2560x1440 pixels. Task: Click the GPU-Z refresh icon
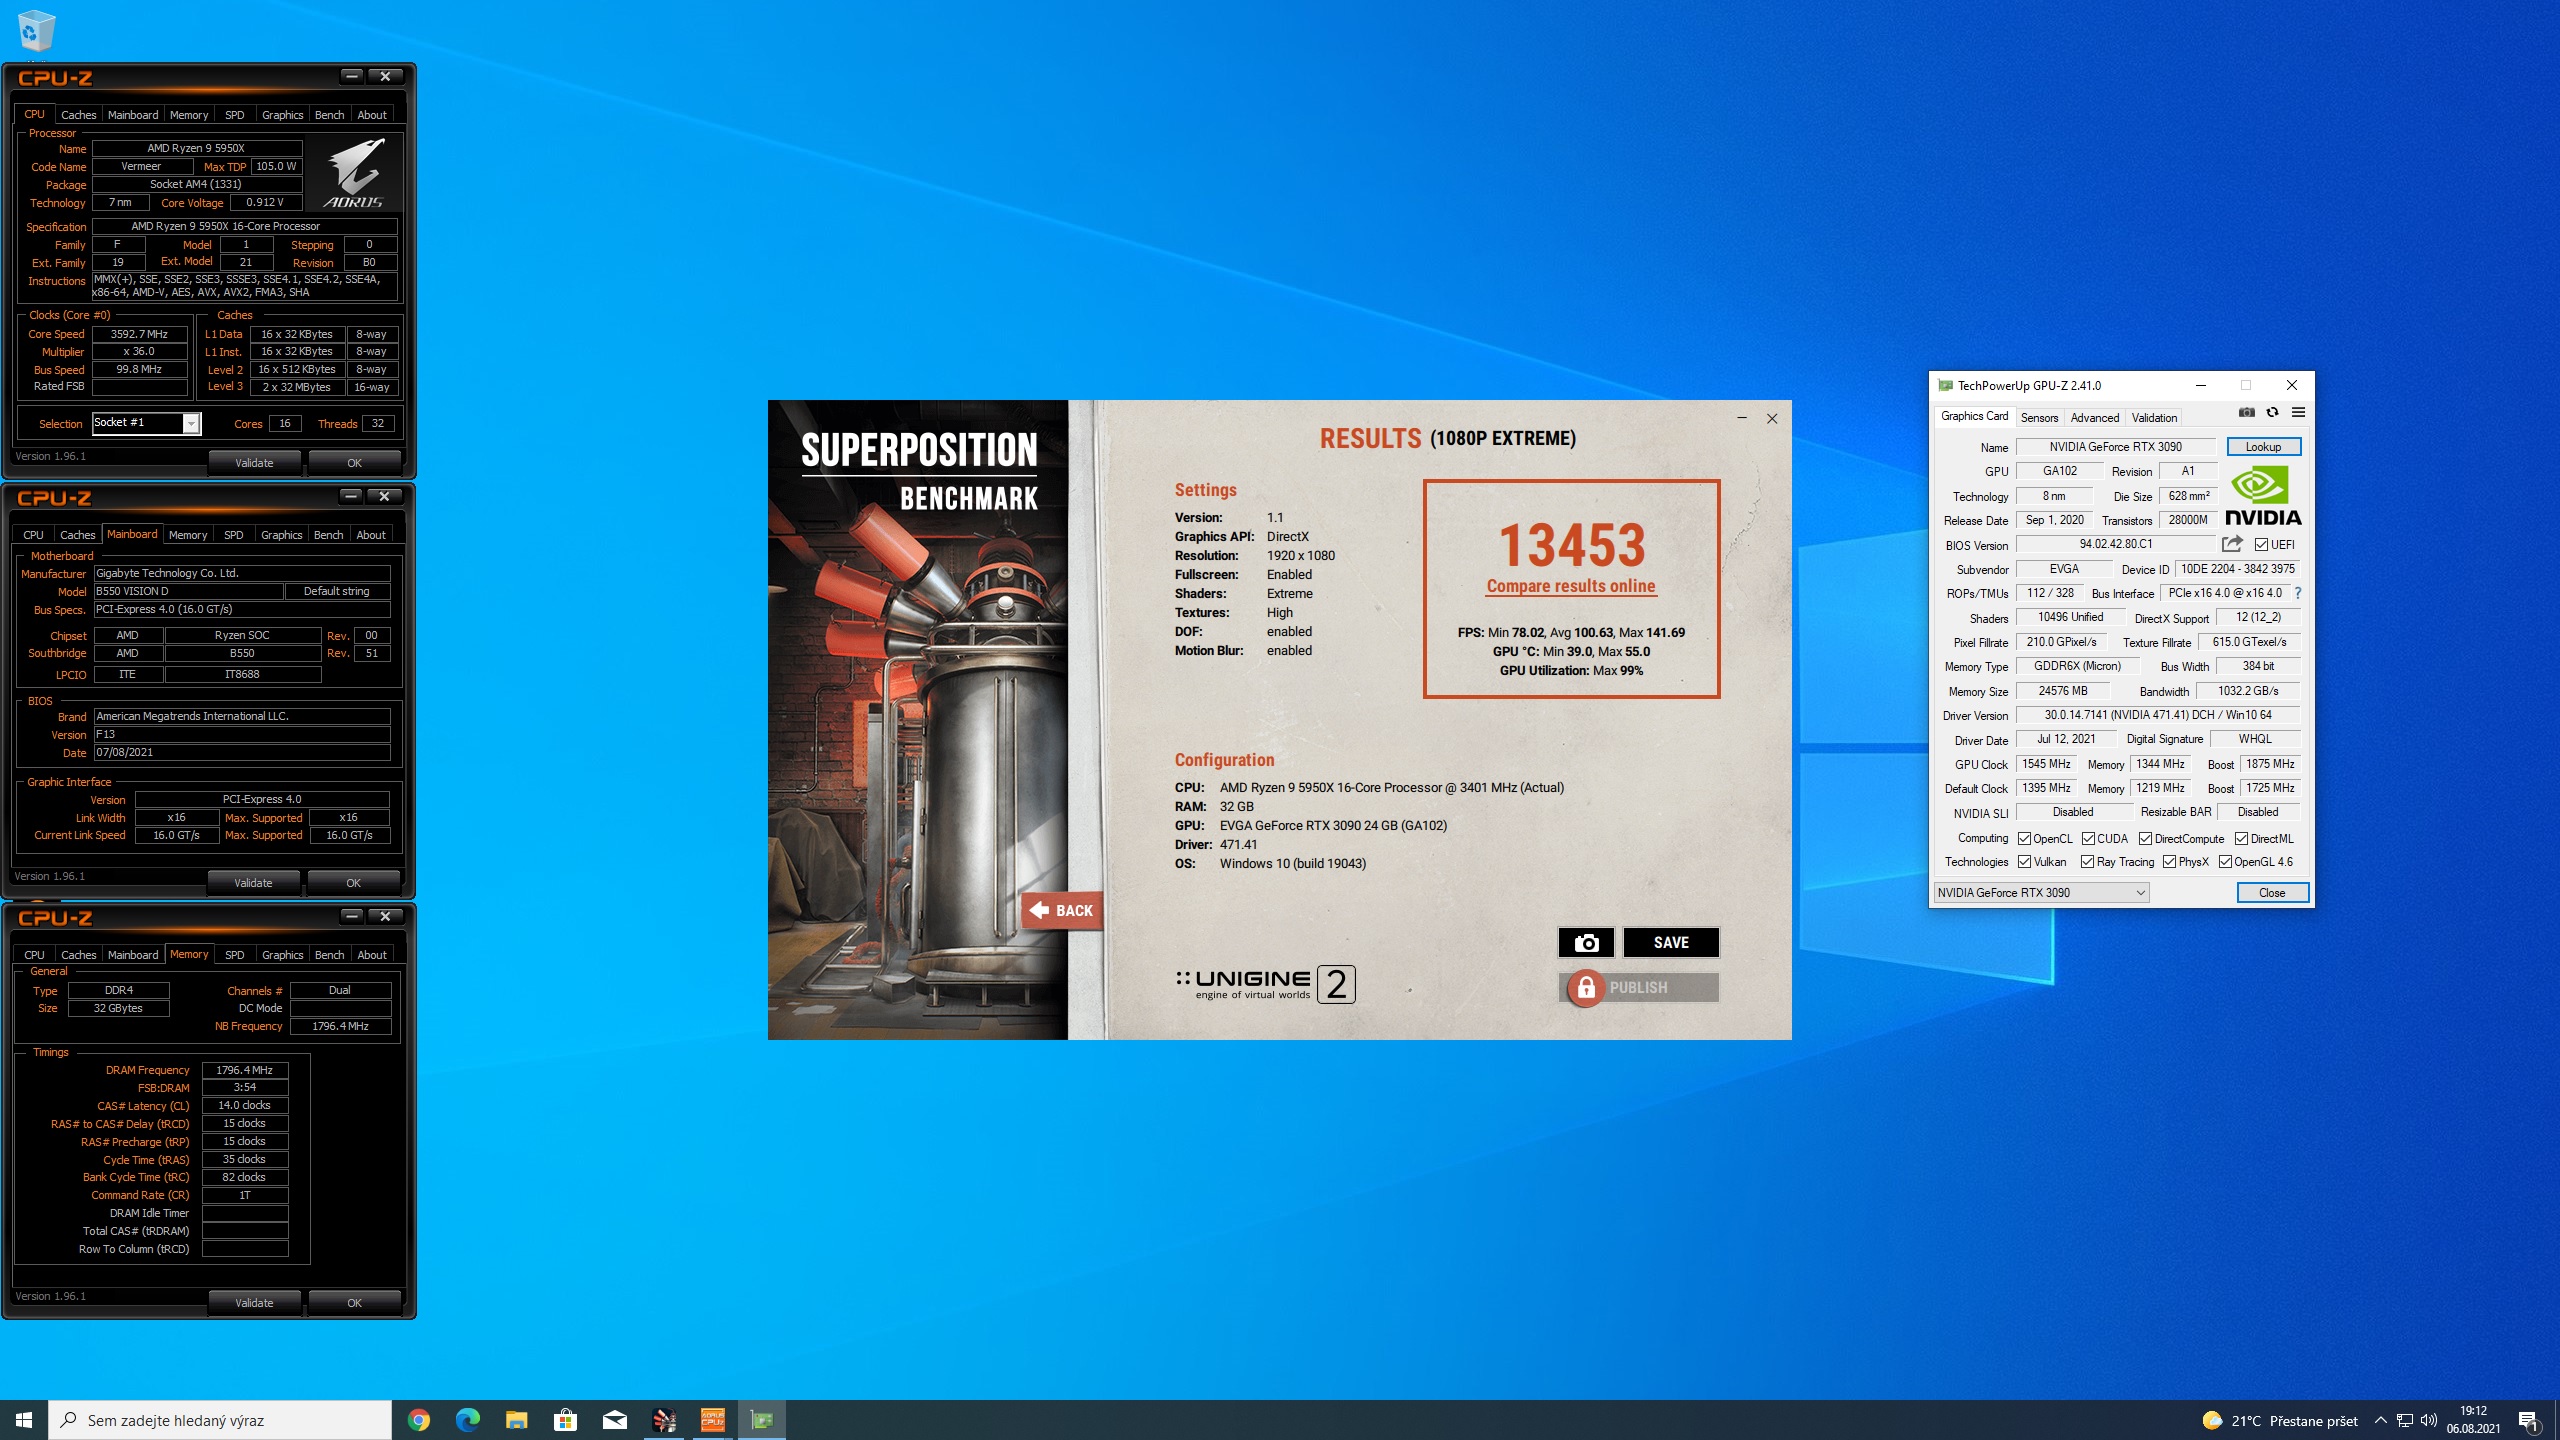(x=2272, y=412)
